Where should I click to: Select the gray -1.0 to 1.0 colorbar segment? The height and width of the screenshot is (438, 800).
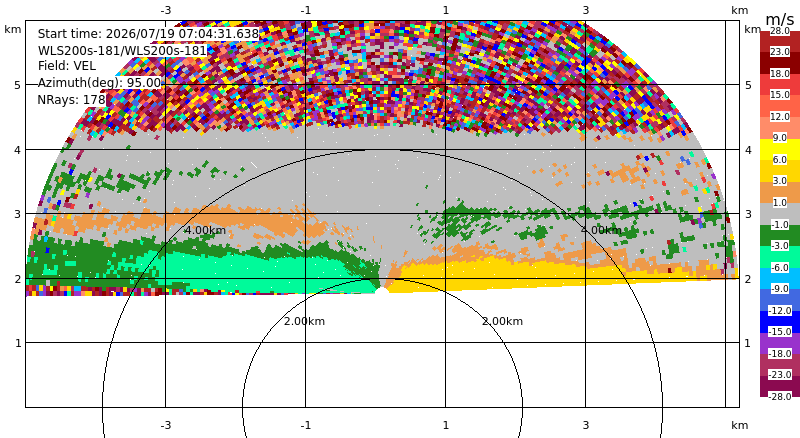[x=780, y=213]
